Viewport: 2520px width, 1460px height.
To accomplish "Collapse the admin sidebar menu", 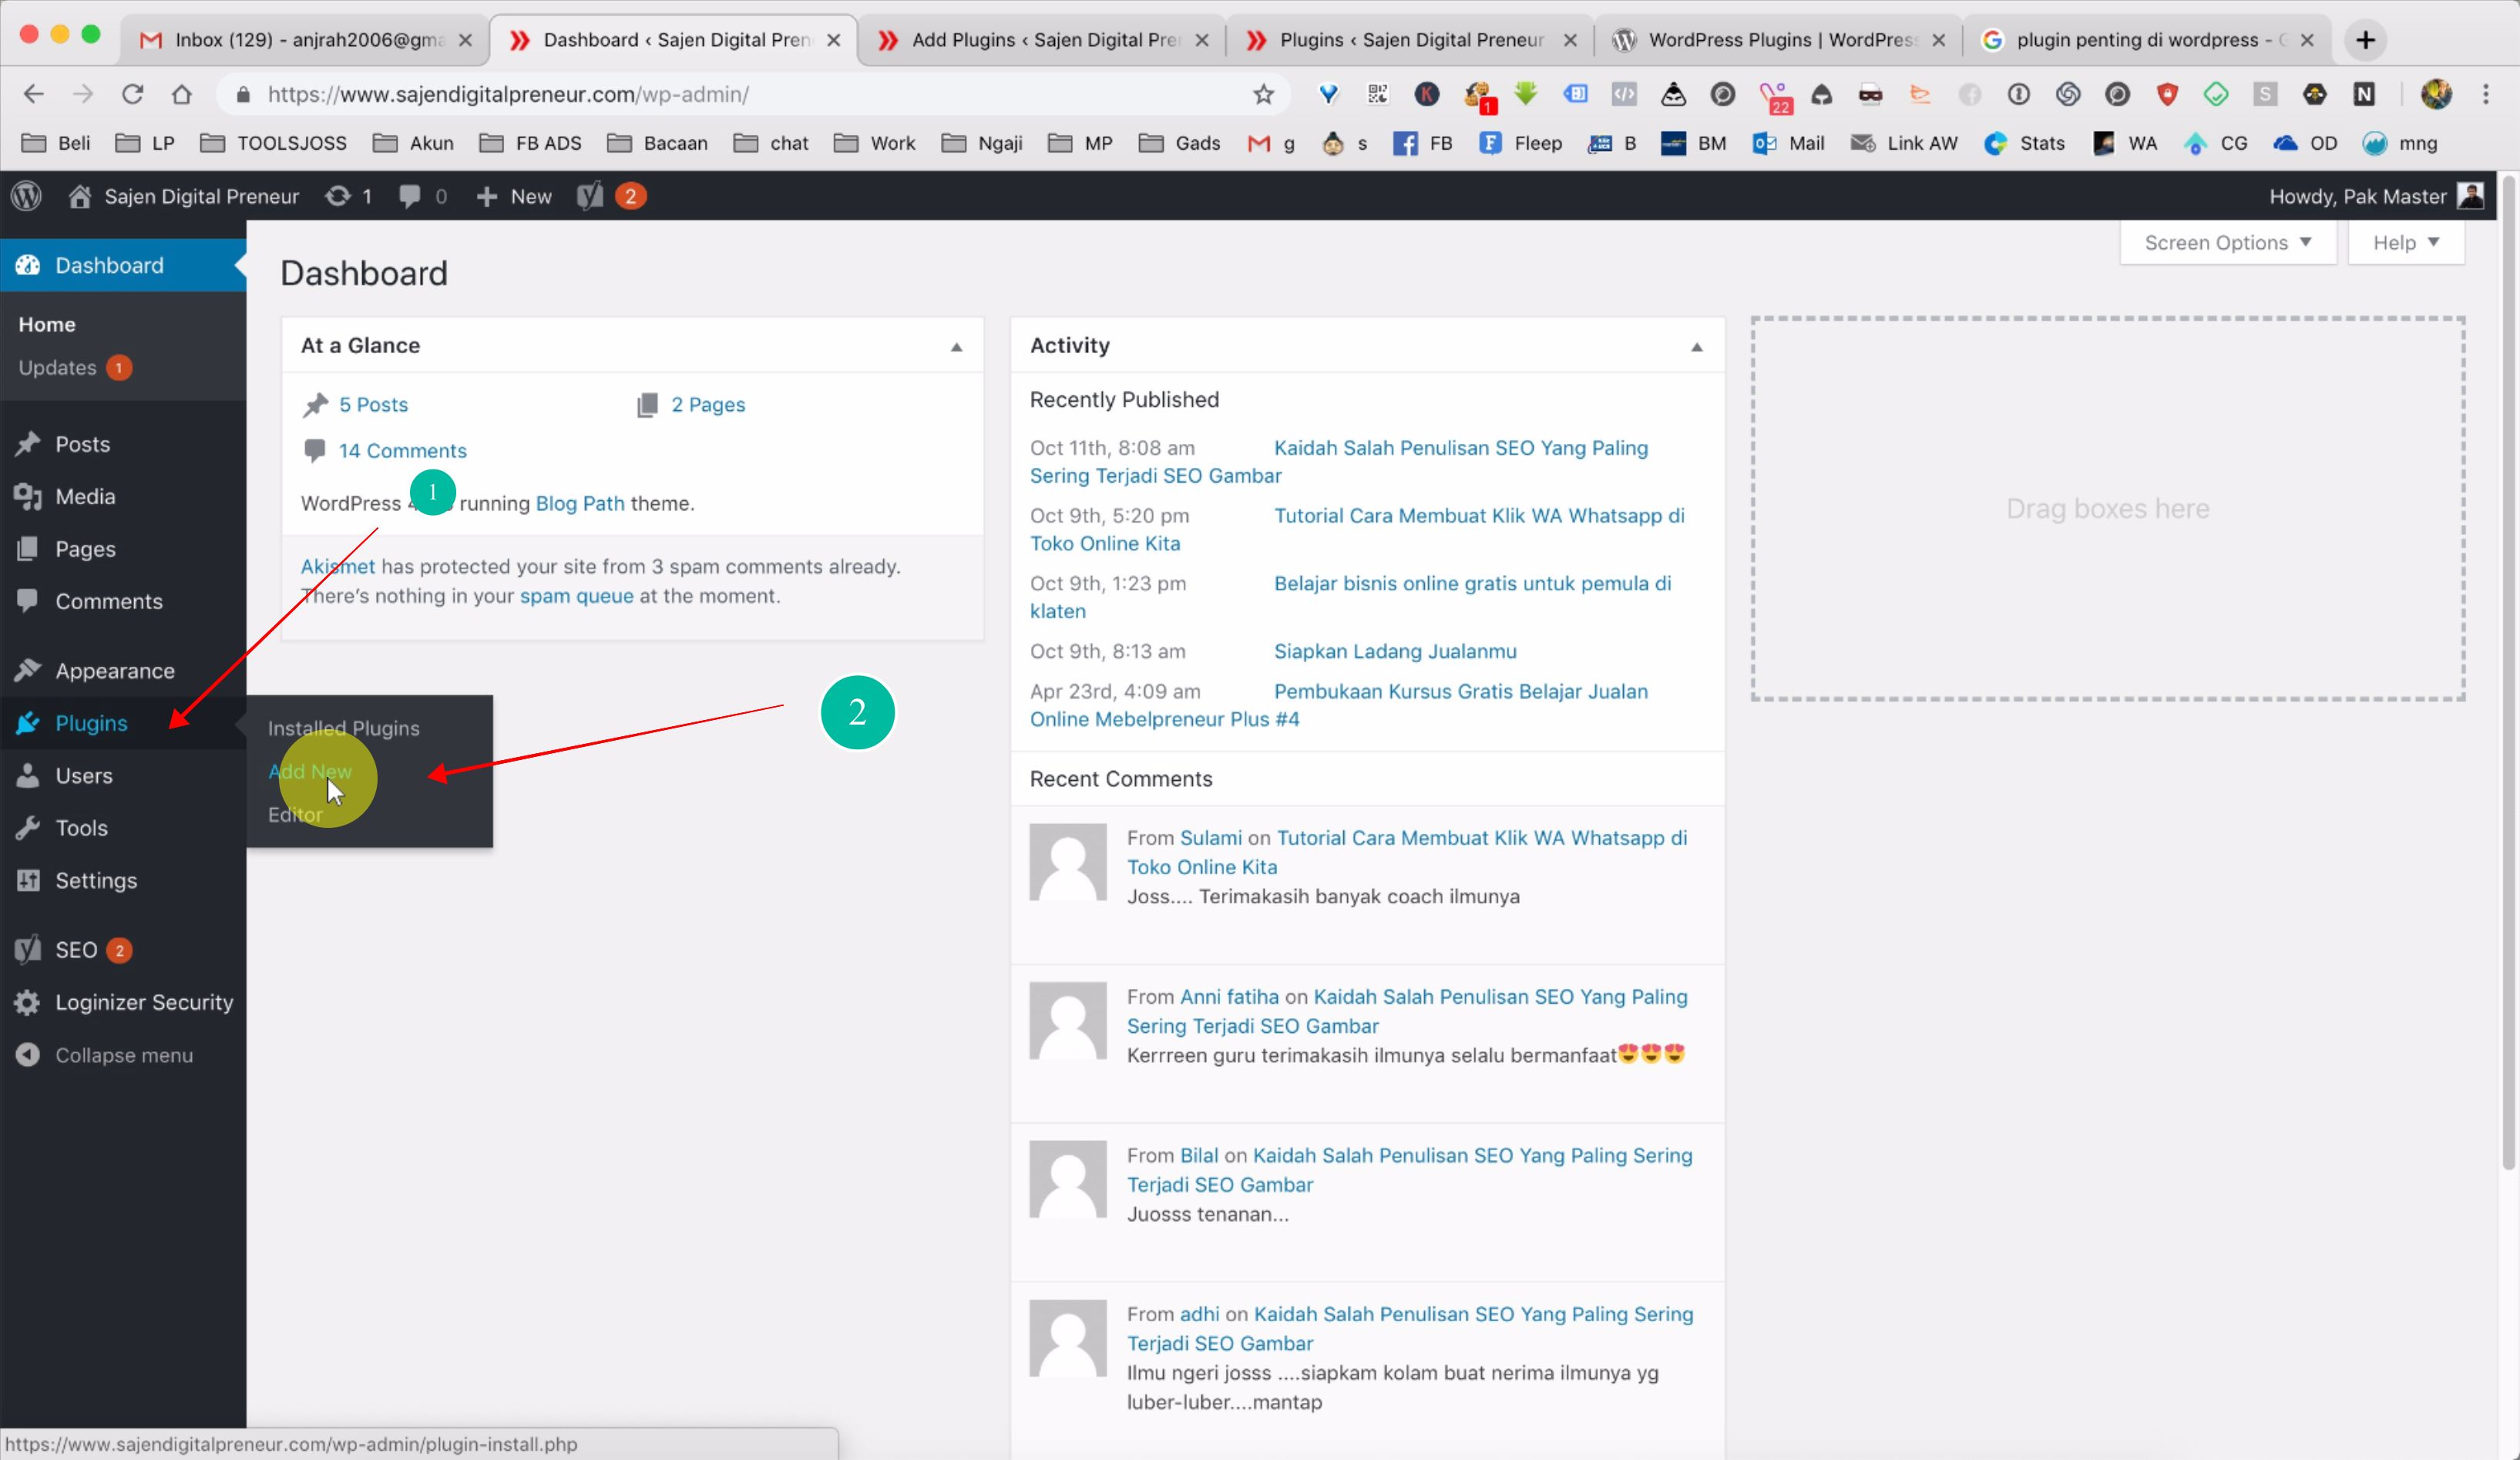I will coord(122,1055).
